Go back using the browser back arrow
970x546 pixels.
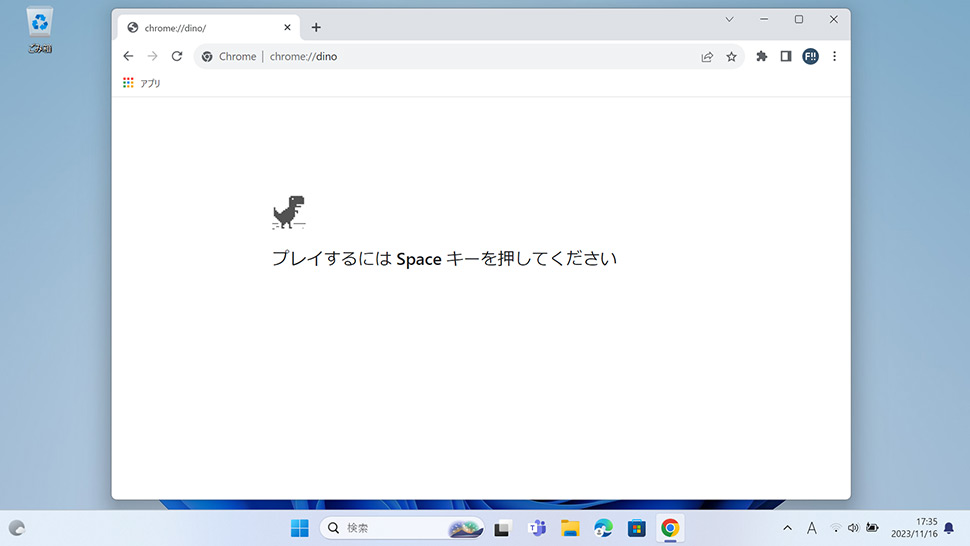point(128,56)
